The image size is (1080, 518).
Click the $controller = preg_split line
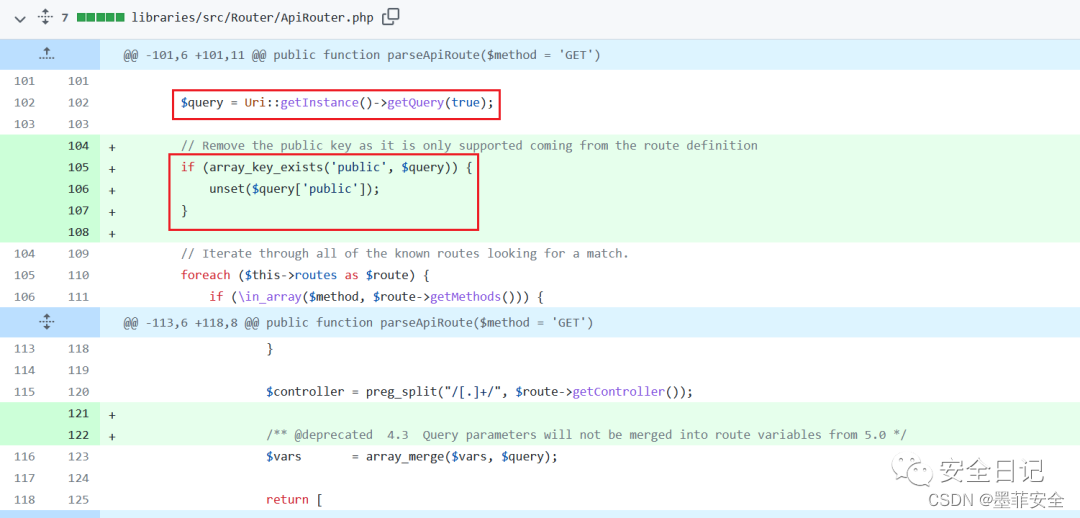479,392
